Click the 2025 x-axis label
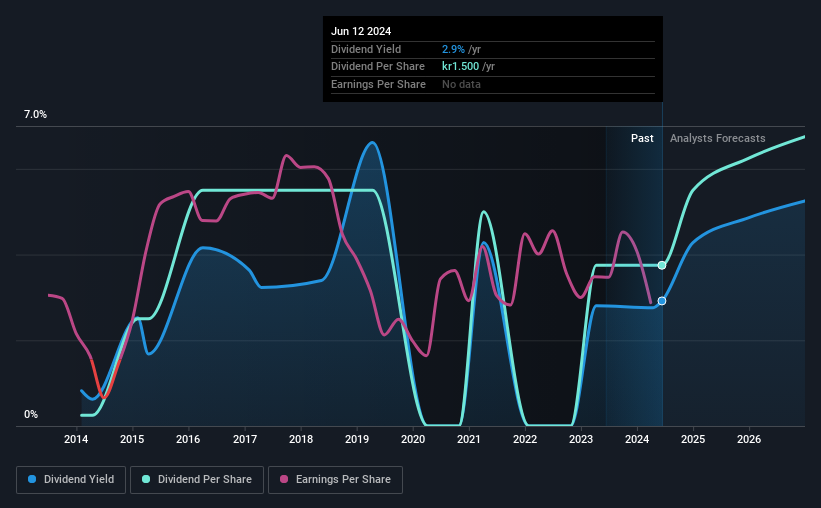The height and width of the screenshot is (508, 821). 693,439
